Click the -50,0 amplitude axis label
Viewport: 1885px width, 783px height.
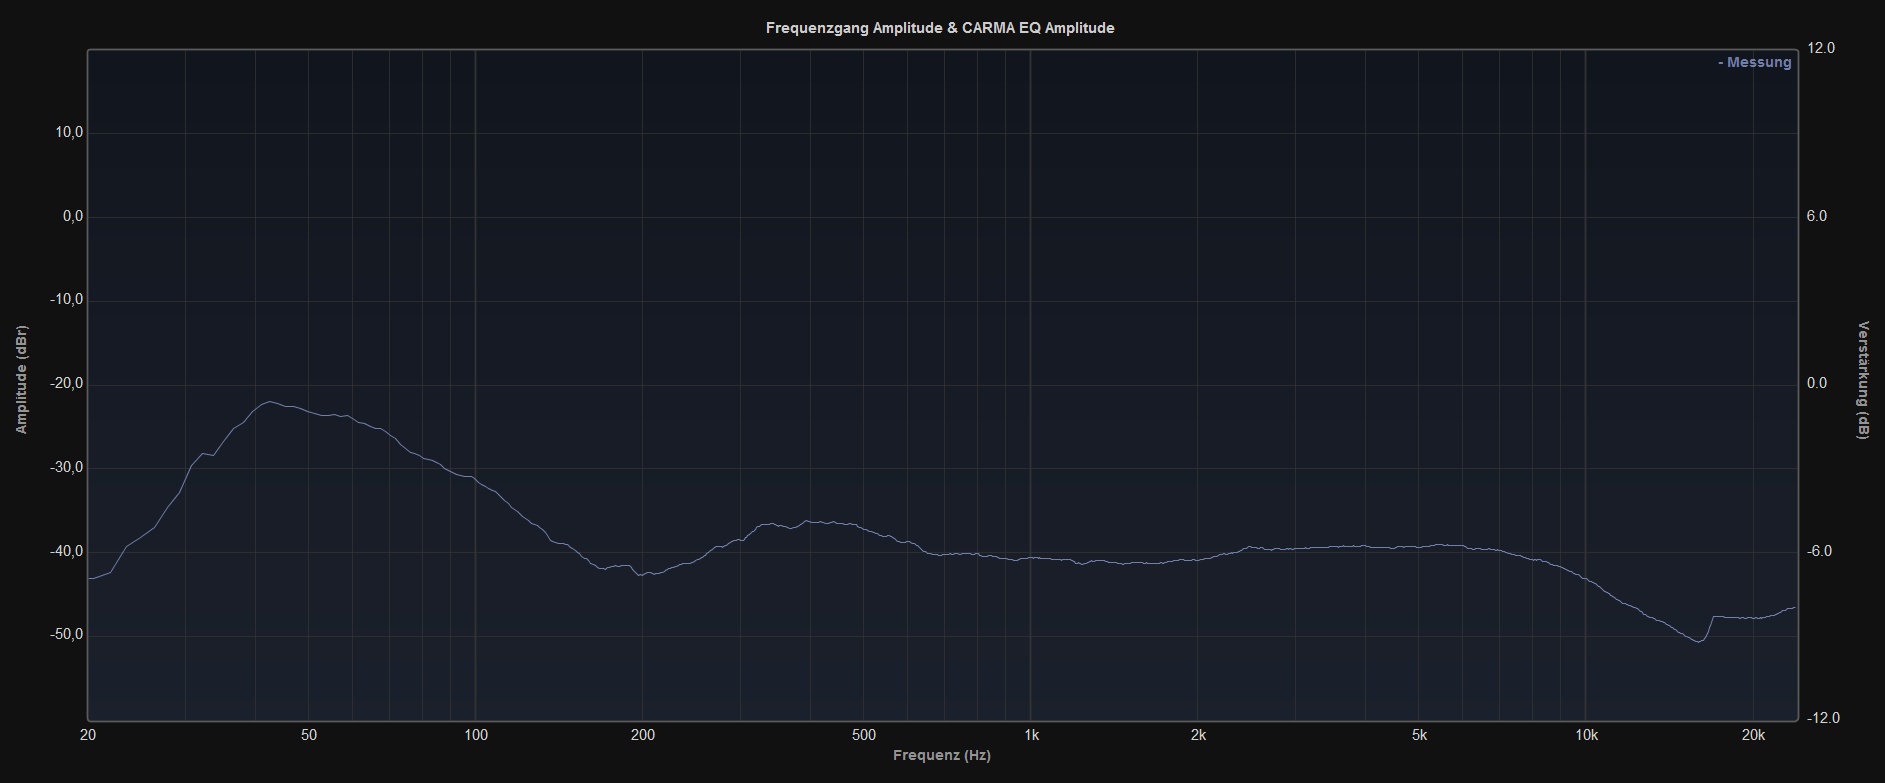click(66, 635)
